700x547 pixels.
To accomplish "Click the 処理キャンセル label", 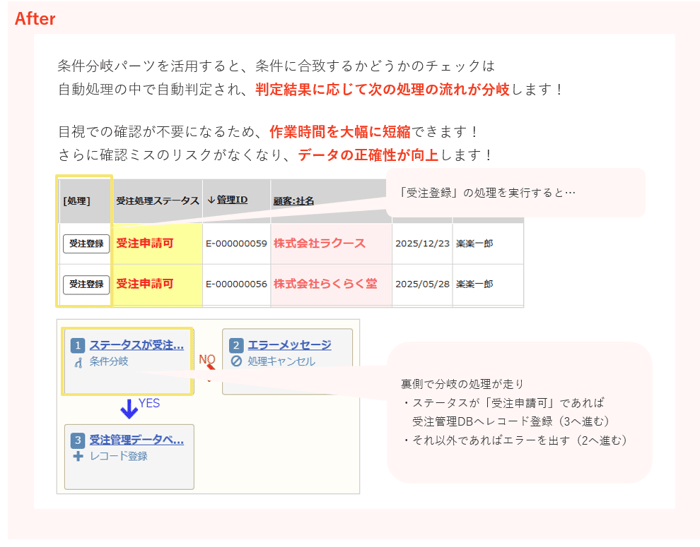I will tap(281, 362).
